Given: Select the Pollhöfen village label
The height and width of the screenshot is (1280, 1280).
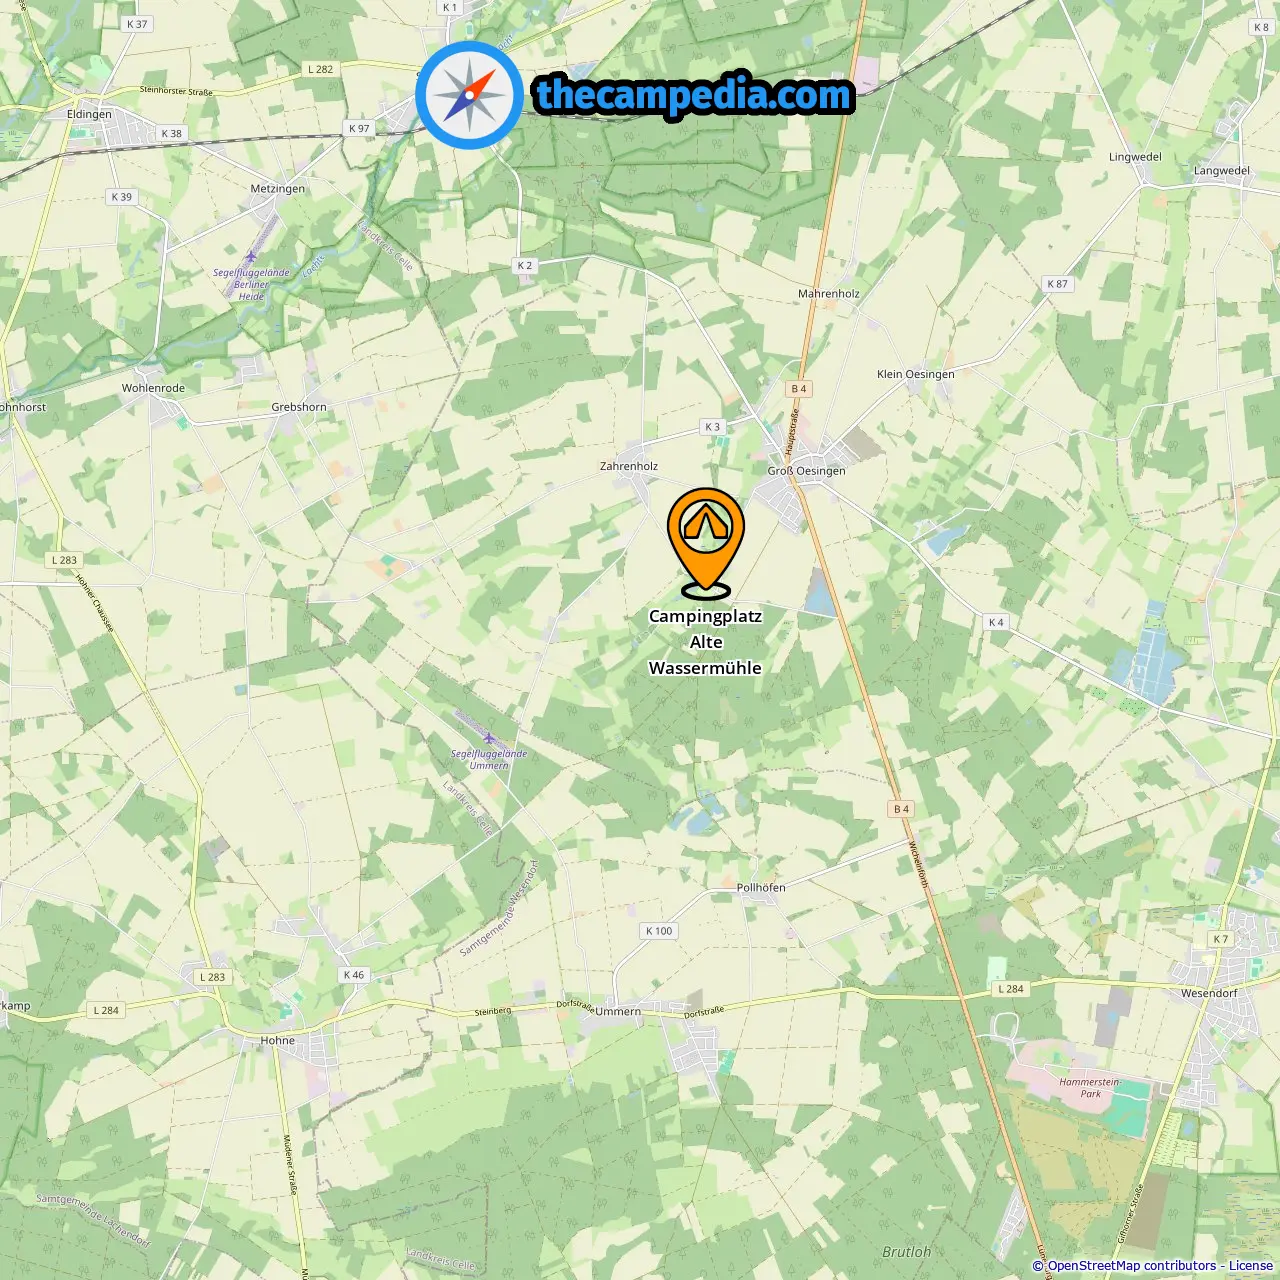Looking at the screenshot, I should click(761, 888).
